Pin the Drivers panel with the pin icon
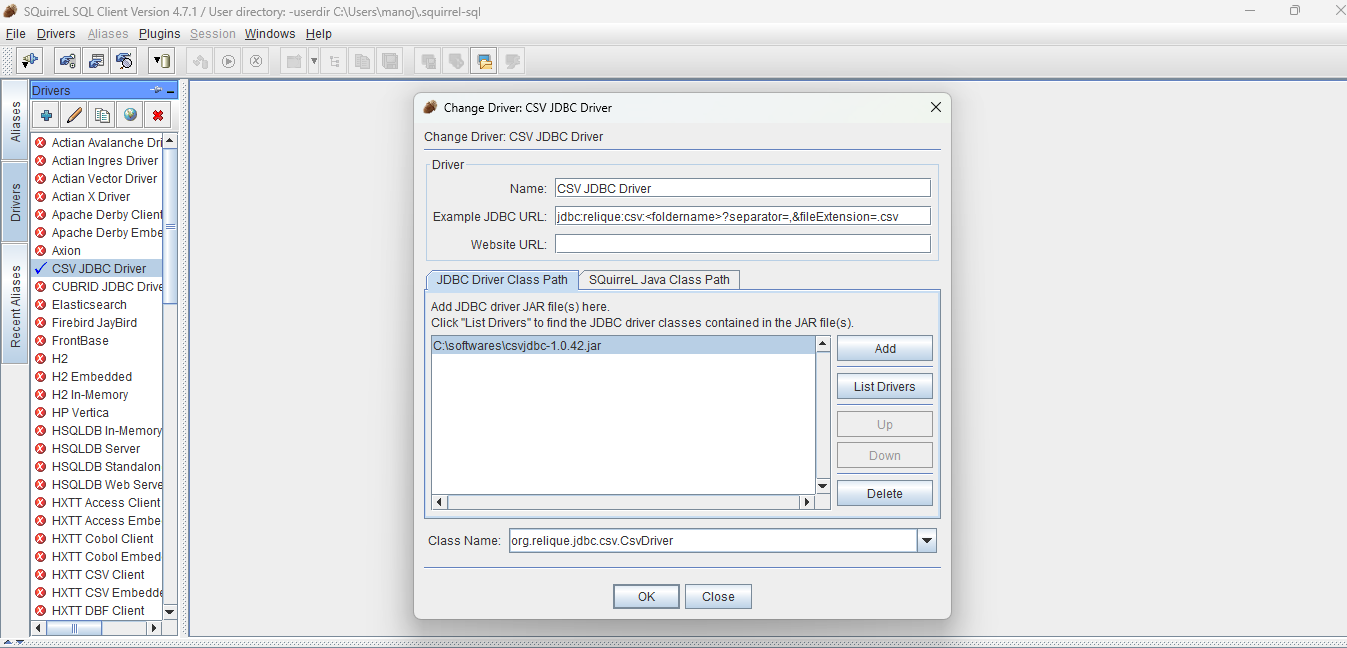 pyautogui.click(x=156, y=90)
